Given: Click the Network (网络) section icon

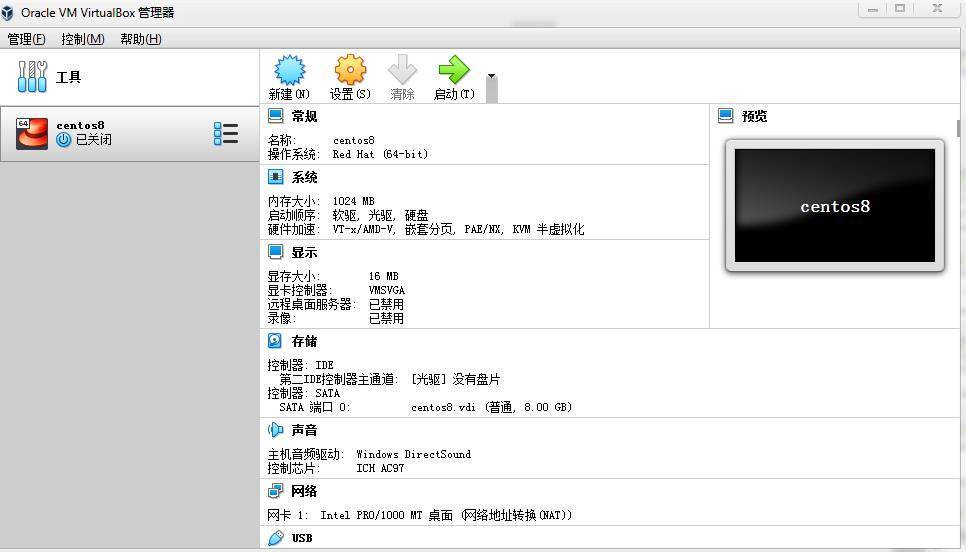Looking at the screenshot, I should [x=275, y=491].
